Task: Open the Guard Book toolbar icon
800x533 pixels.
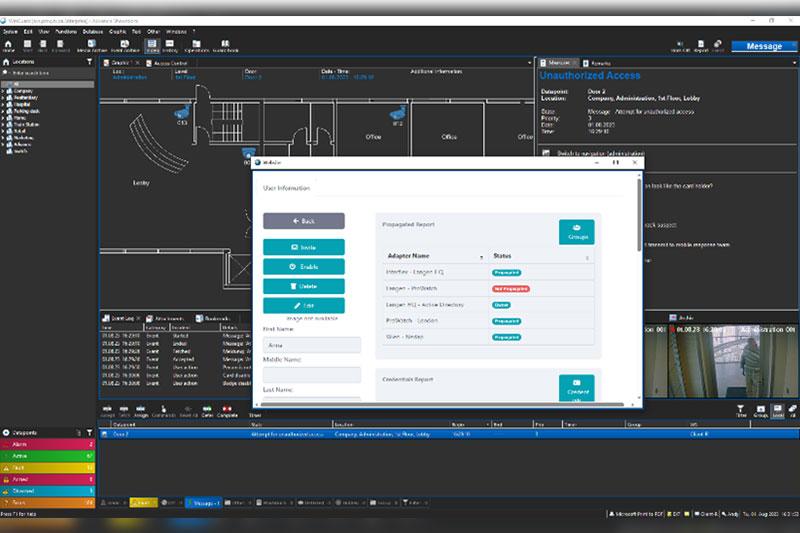Action: (225, 45)
